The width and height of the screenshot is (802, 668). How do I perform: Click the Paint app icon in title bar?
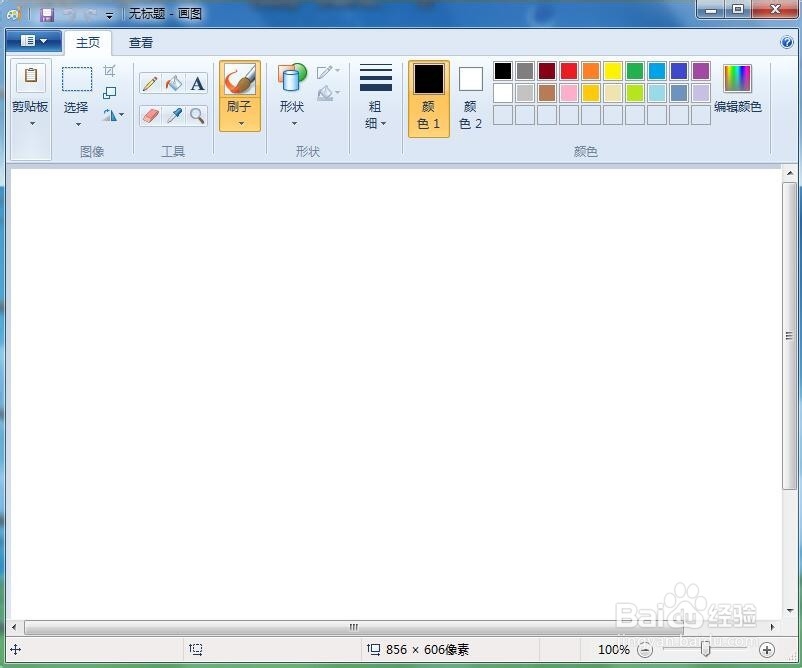coord(14,14)
